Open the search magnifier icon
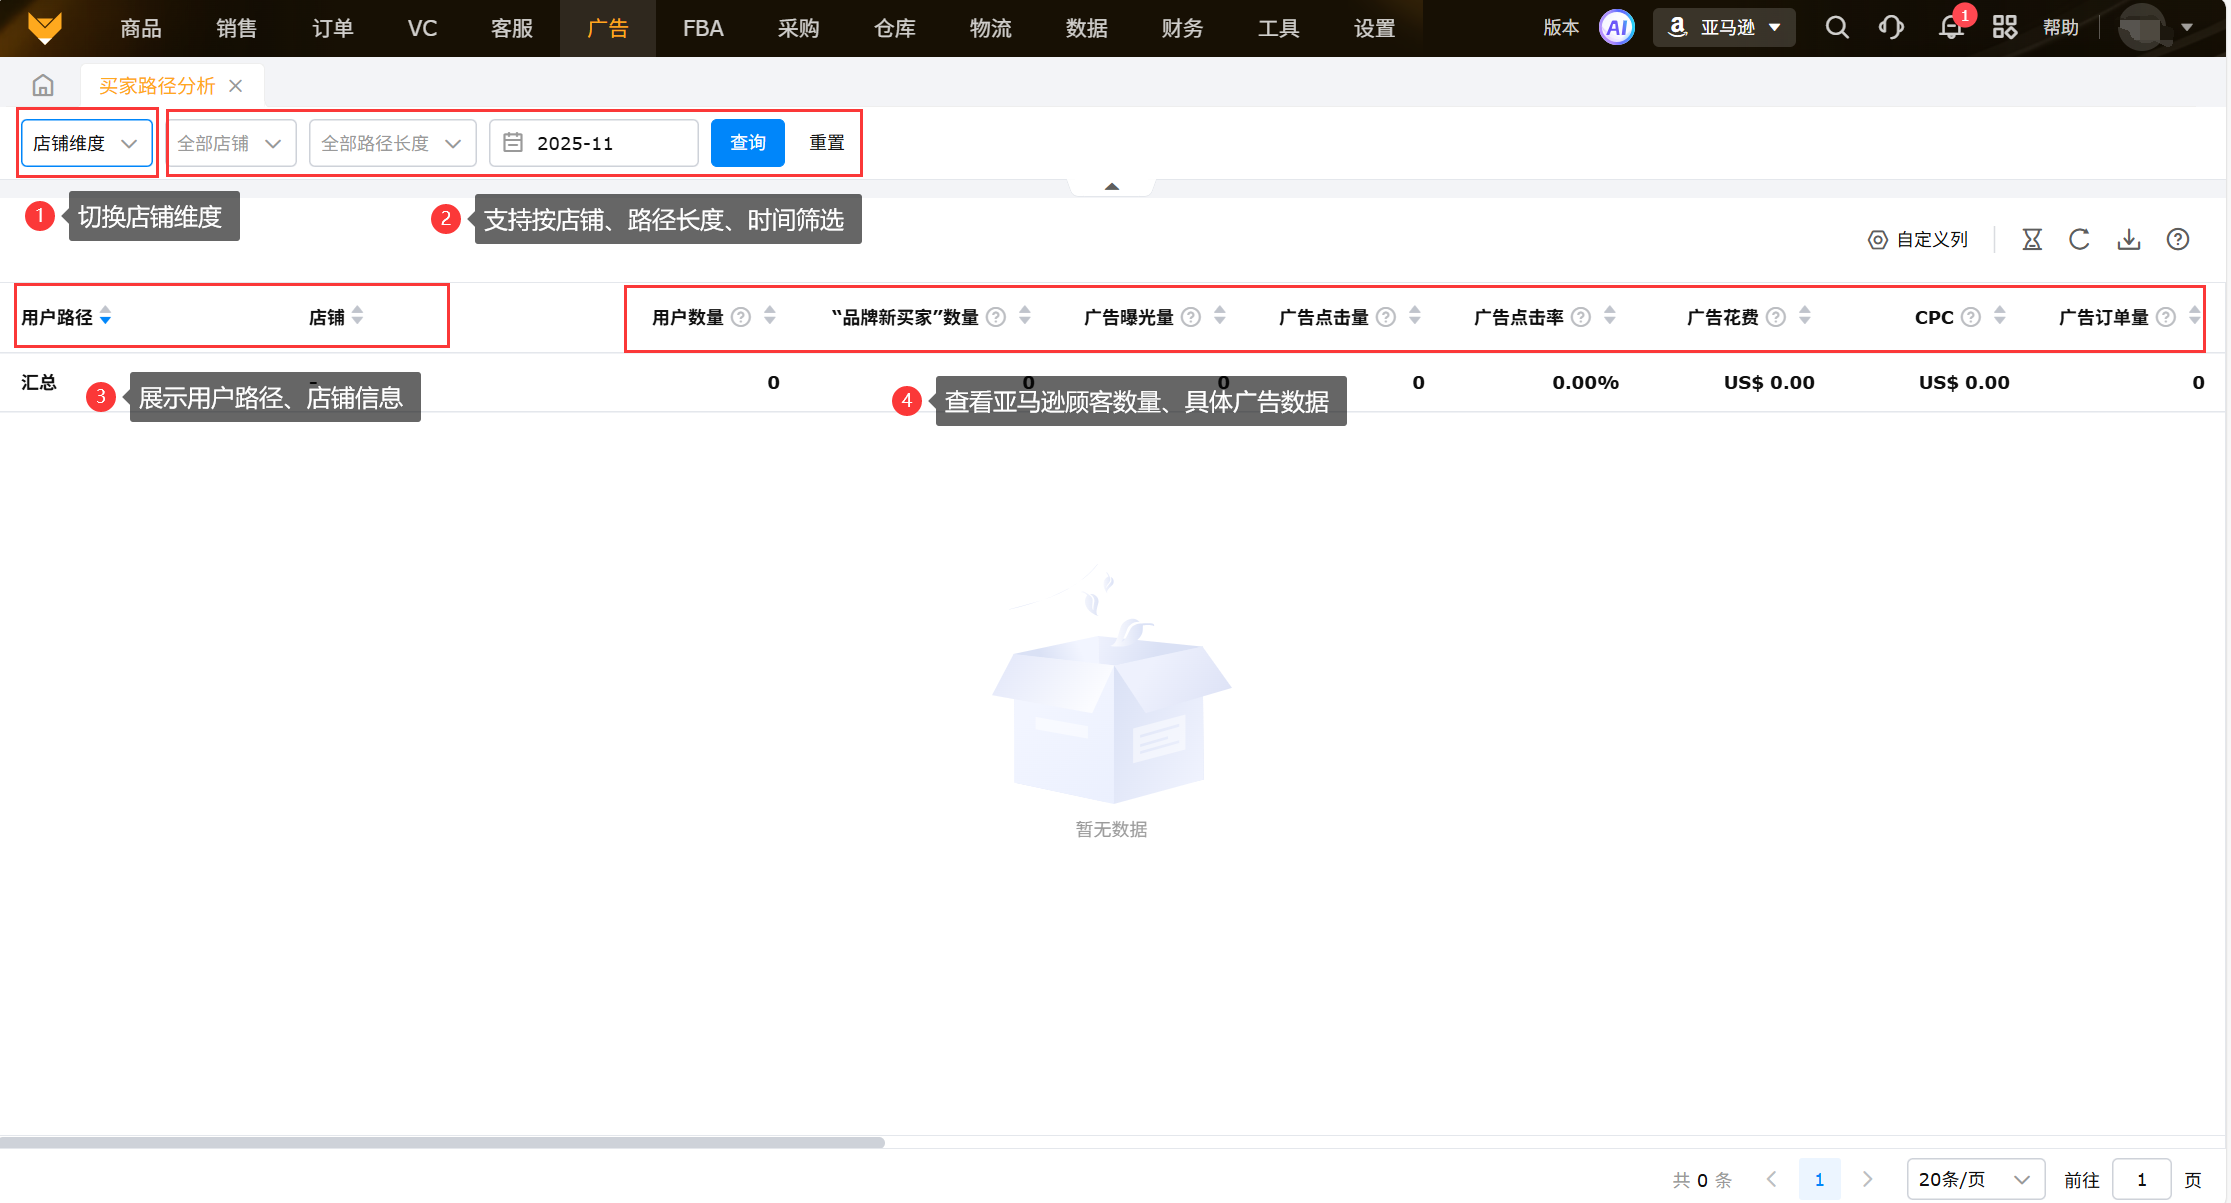This screenshot has height=1203, width=2231. [1836, 28]
